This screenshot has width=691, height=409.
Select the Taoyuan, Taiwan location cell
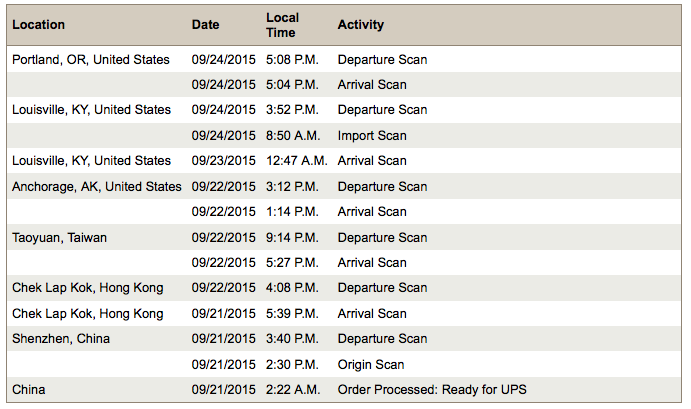(60, 238)
